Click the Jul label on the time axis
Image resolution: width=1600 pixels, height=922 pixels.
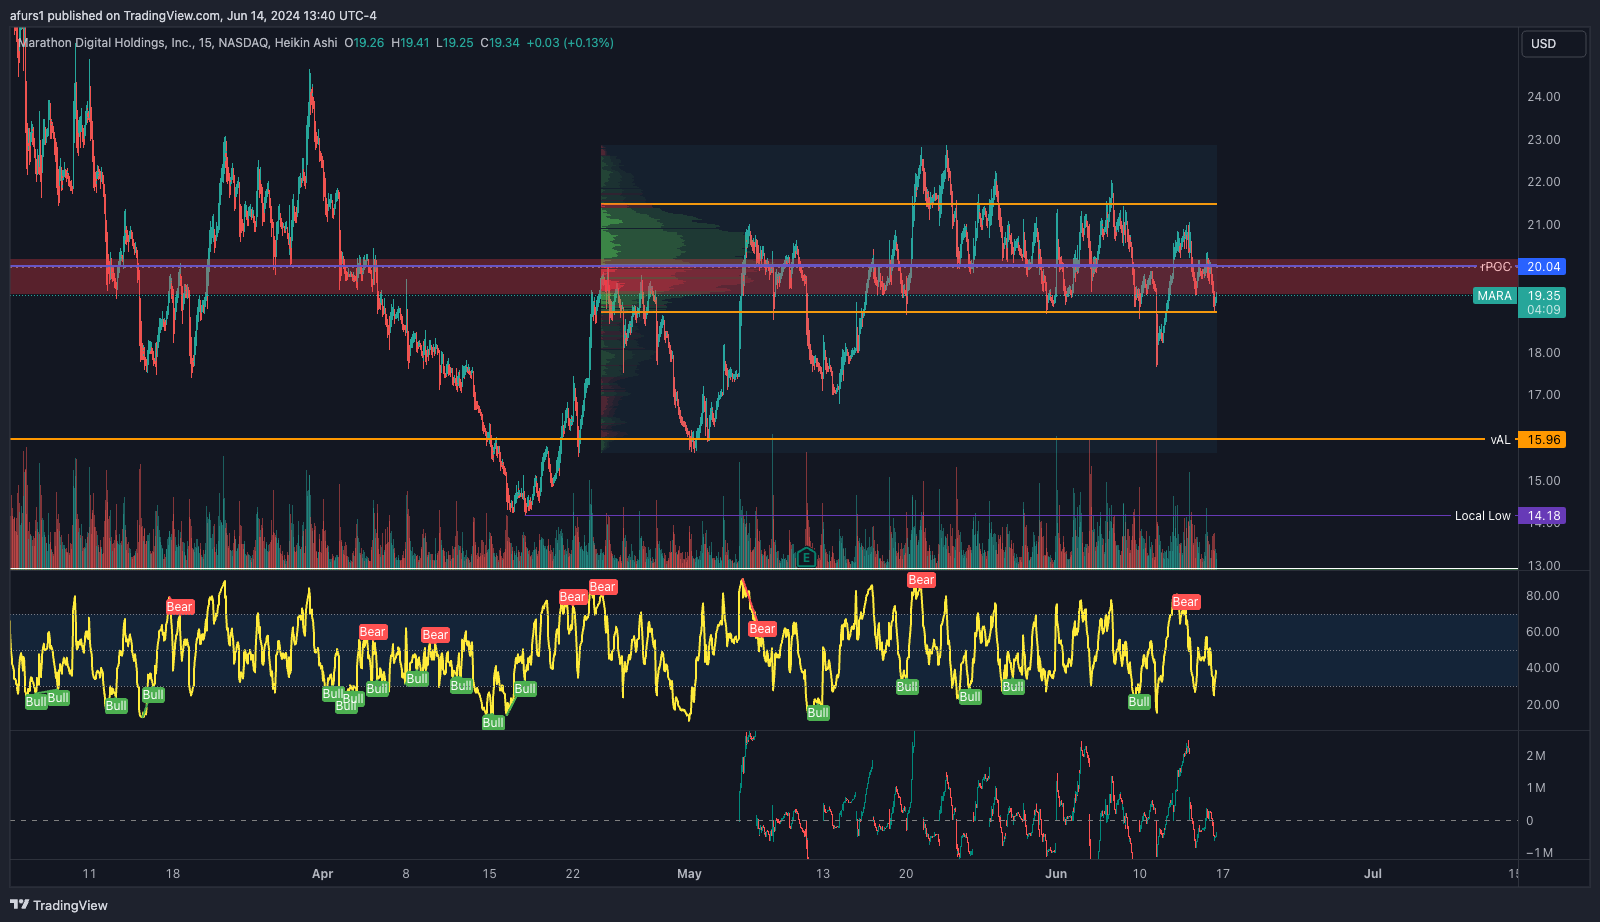tap(1373, 874)
